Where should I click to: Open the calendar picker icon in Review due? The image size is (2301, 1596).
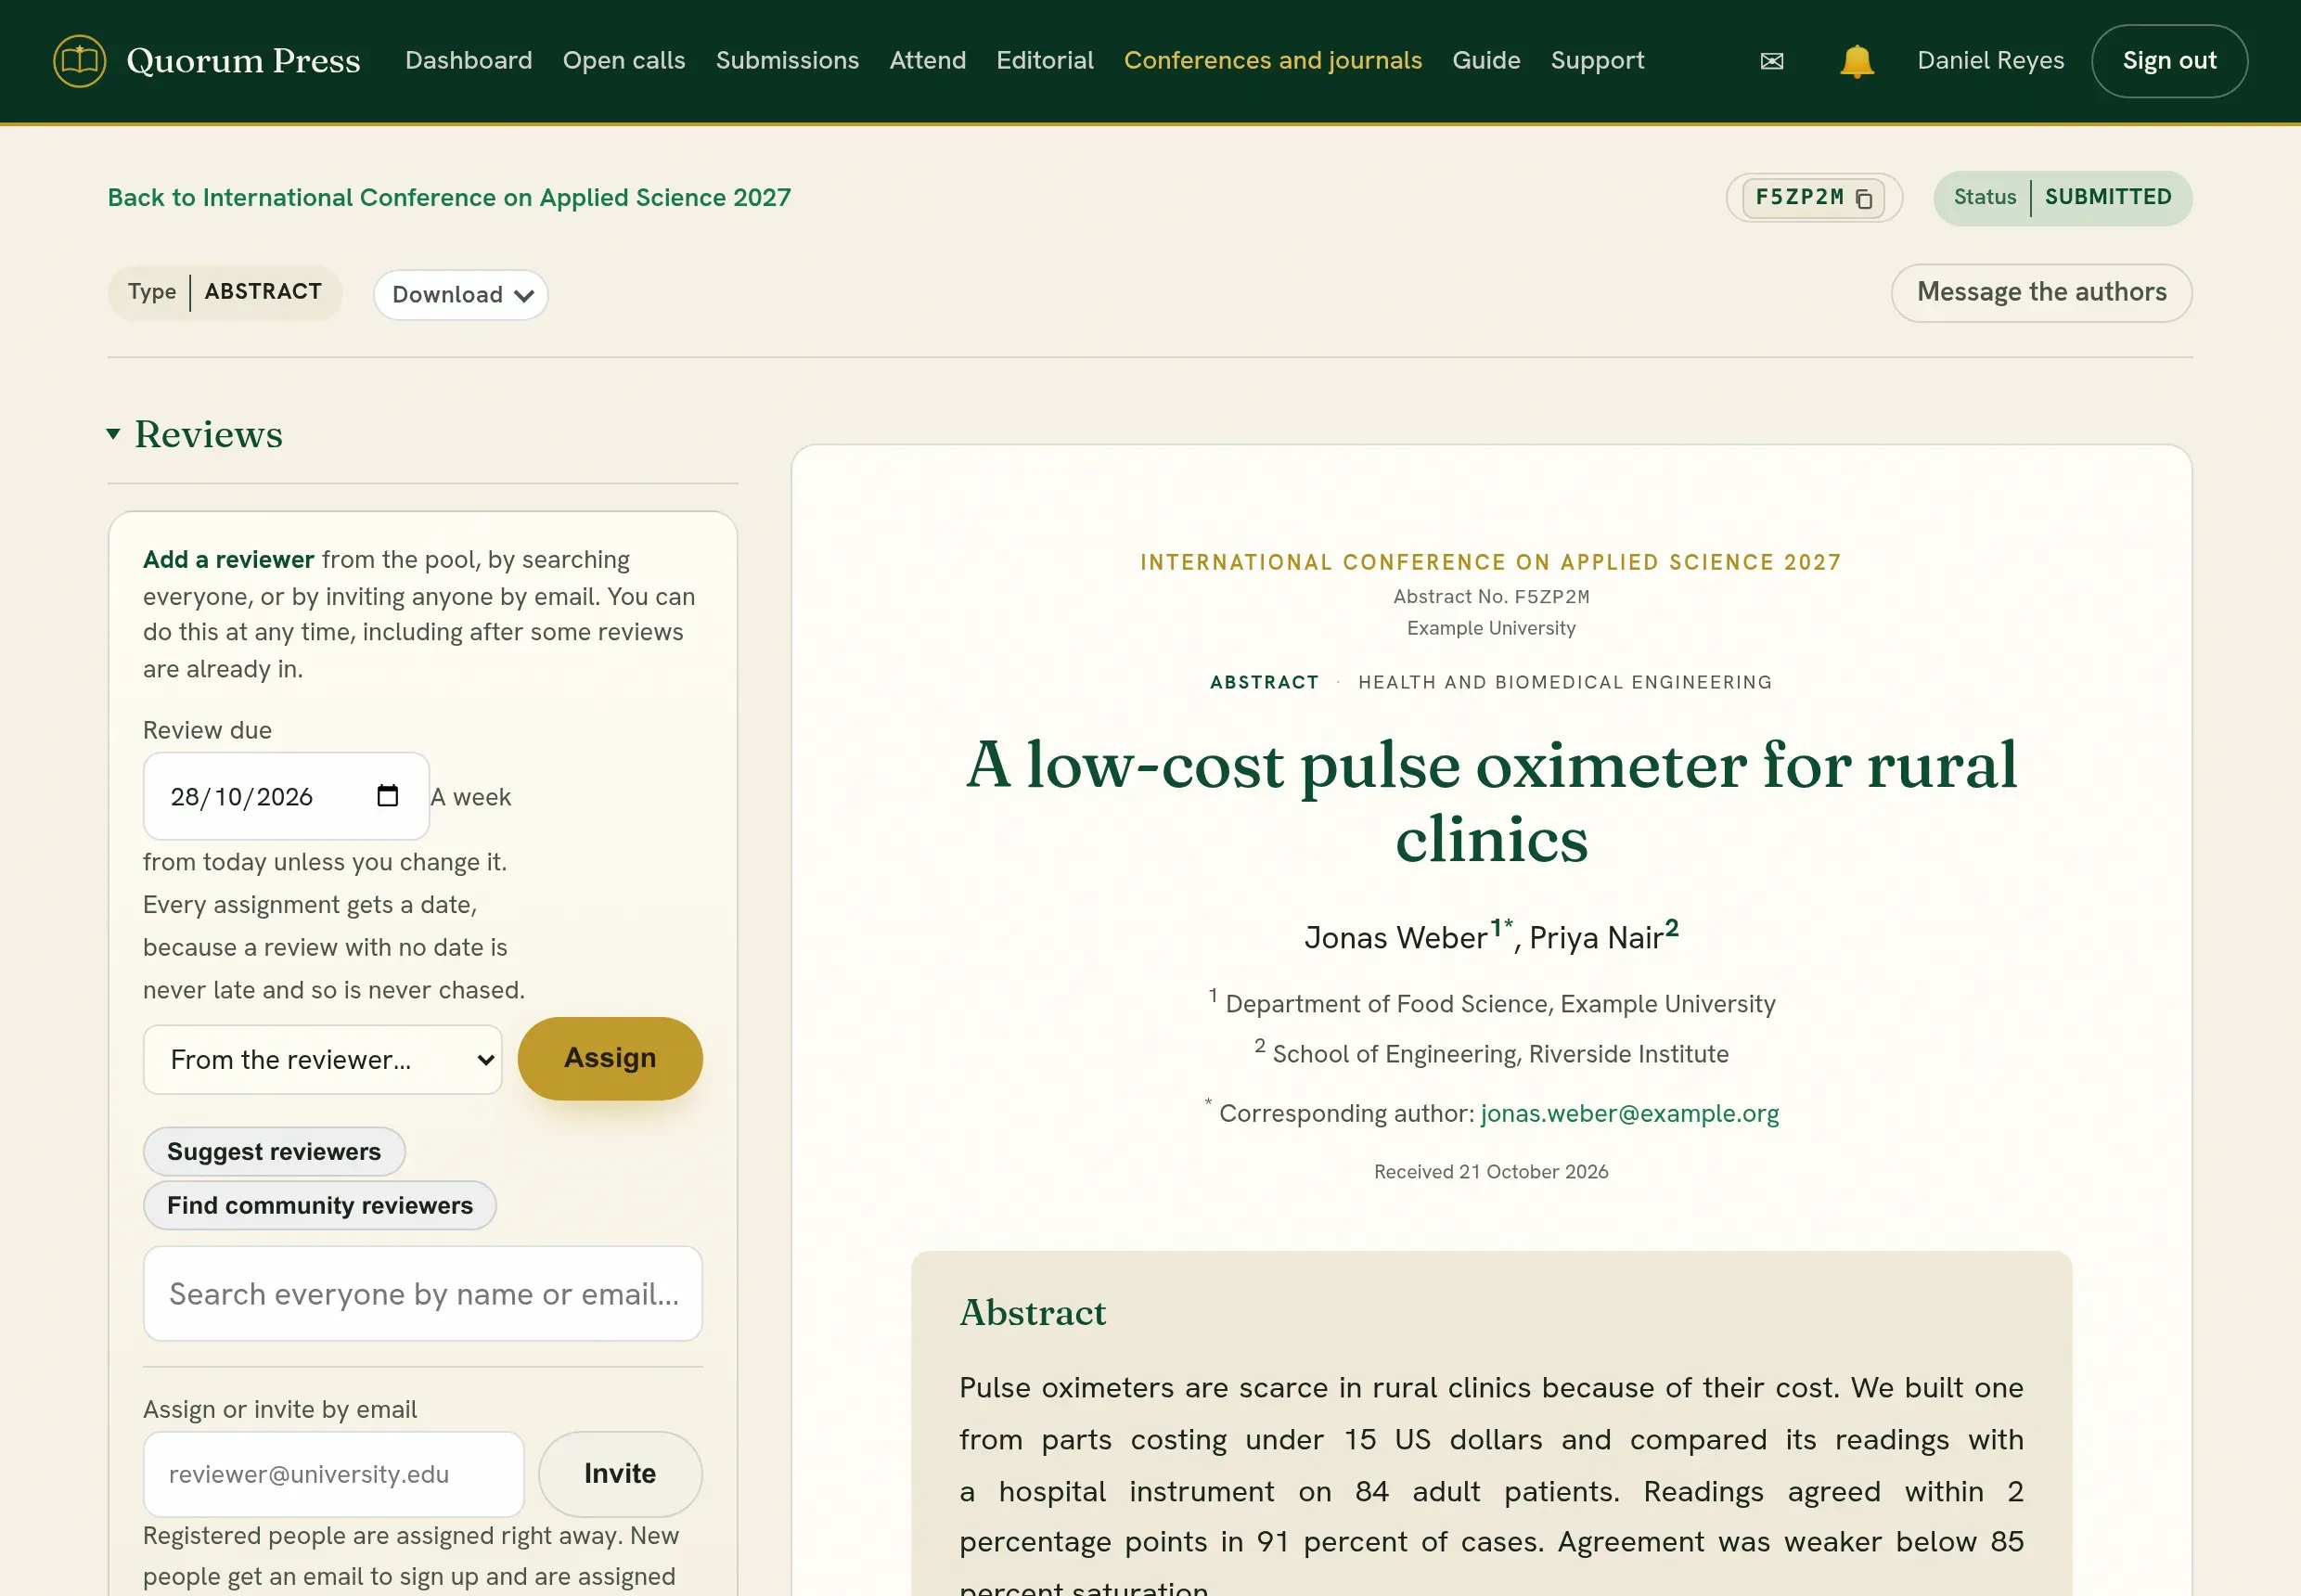pos(387,796)
